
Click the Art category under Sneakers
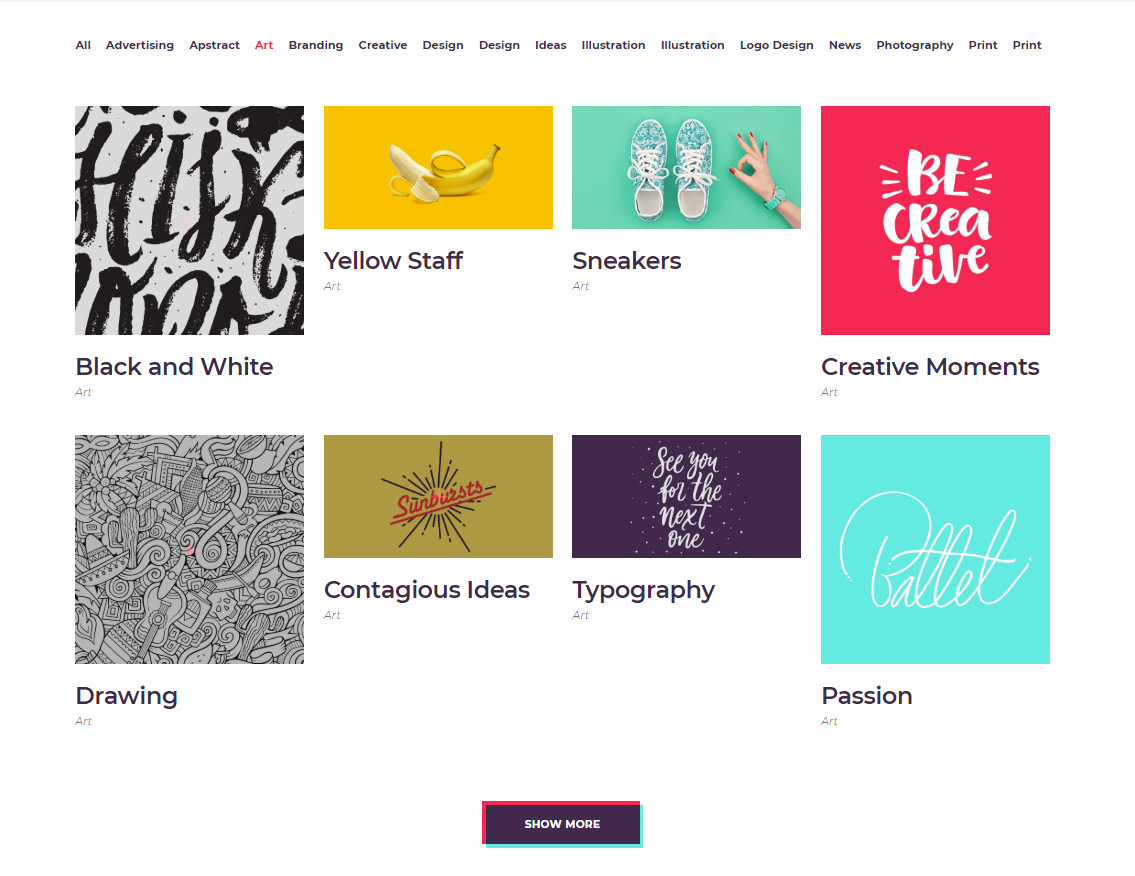(581, 286)
